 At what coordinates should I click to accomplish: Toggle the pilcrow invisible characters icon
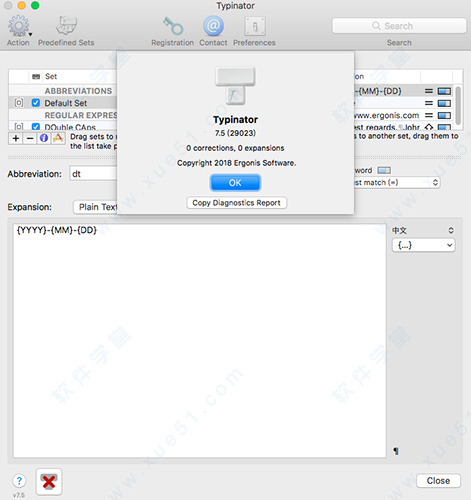tap(396, 451)
